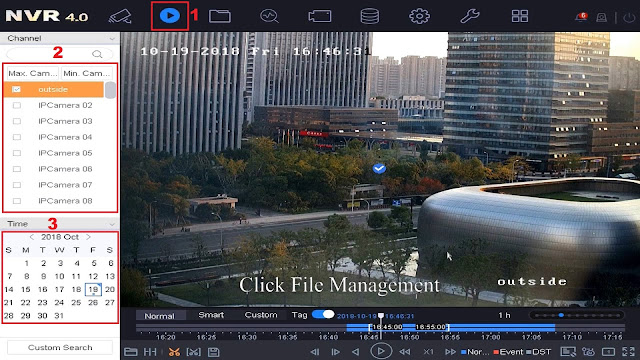Open the Maintenance wrench icon
Screen dimensions: 640x360
pyautogui.click(x=470, y=16)
